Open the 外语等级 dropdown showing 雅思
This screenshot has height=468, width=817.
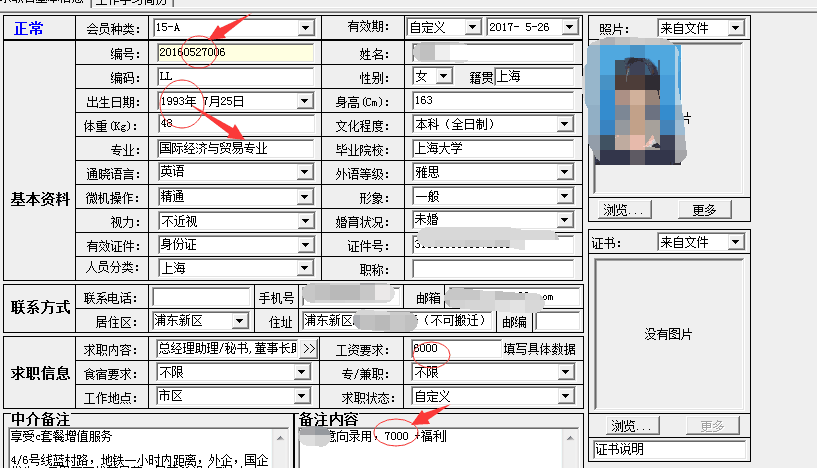(x=565, y=173)
